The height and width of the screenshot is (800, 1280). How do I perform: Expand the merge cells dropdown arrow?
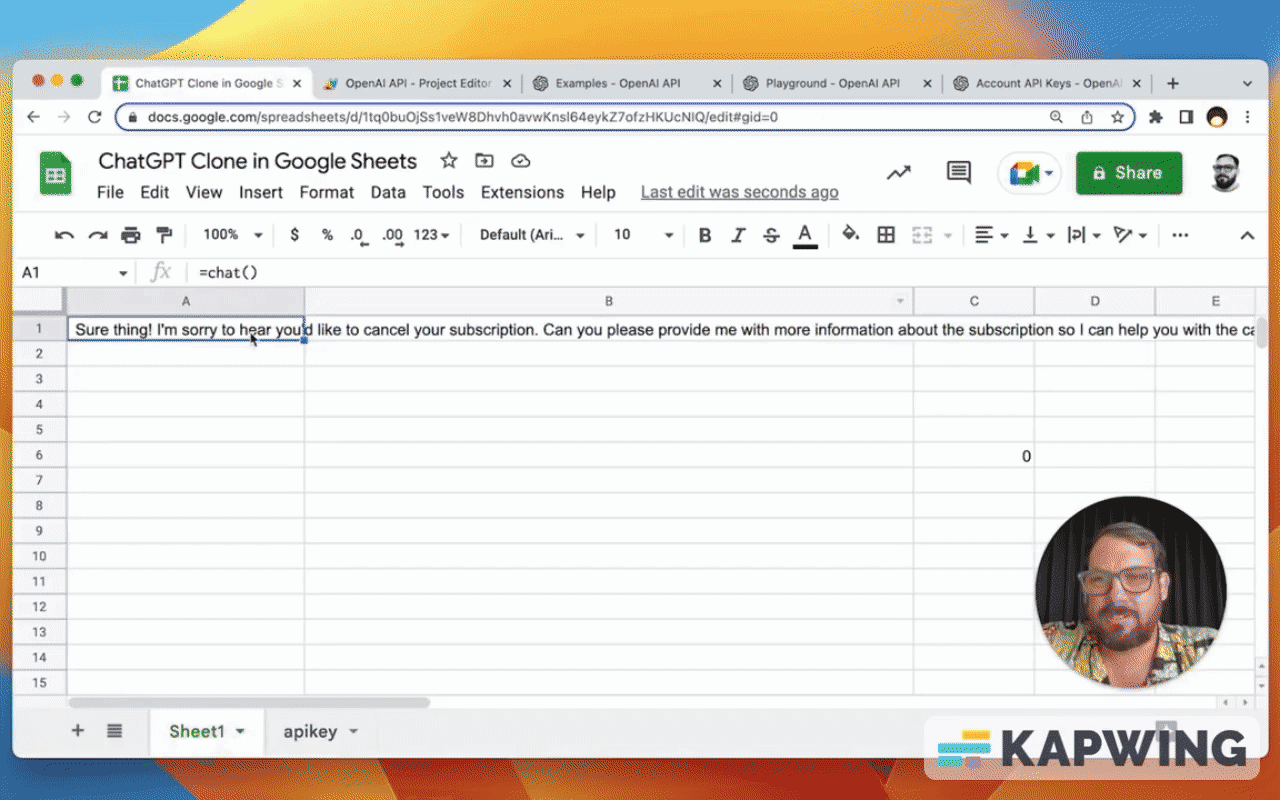click(947, 236)
